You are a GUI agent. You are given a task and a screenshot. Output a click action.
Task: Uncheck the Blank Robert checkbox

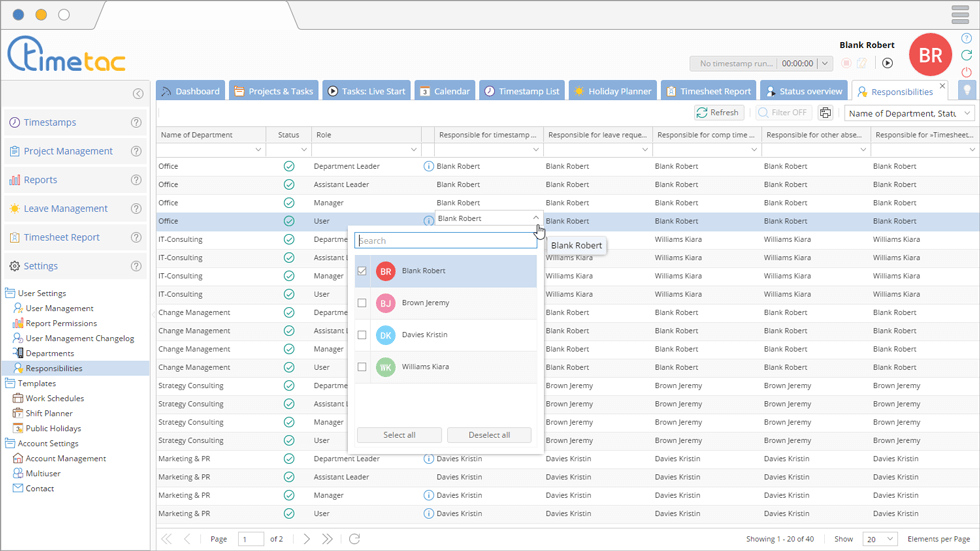pyautogui.click(x=362, y=271)
